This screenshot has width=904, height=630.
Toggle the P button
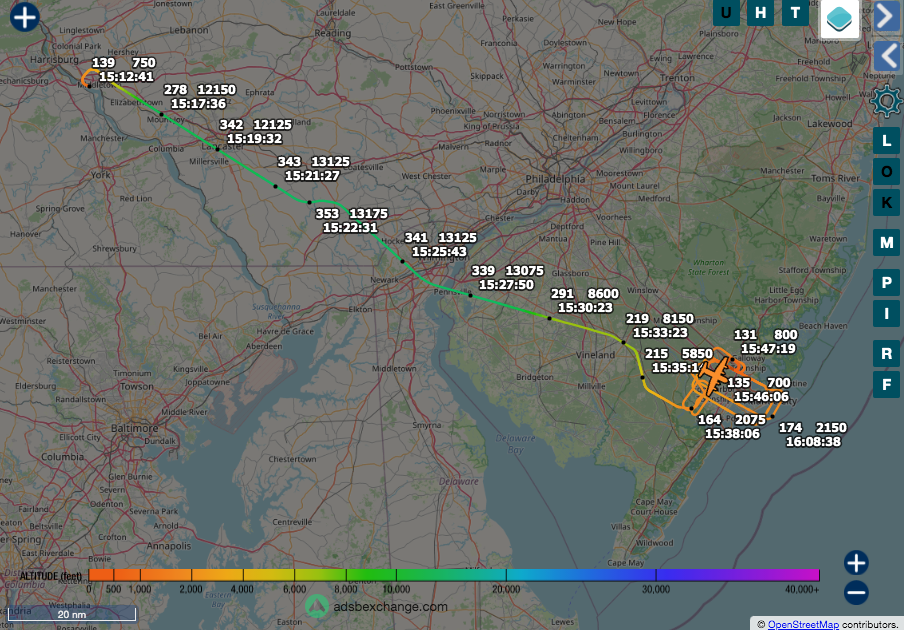[x=886, y=282]
